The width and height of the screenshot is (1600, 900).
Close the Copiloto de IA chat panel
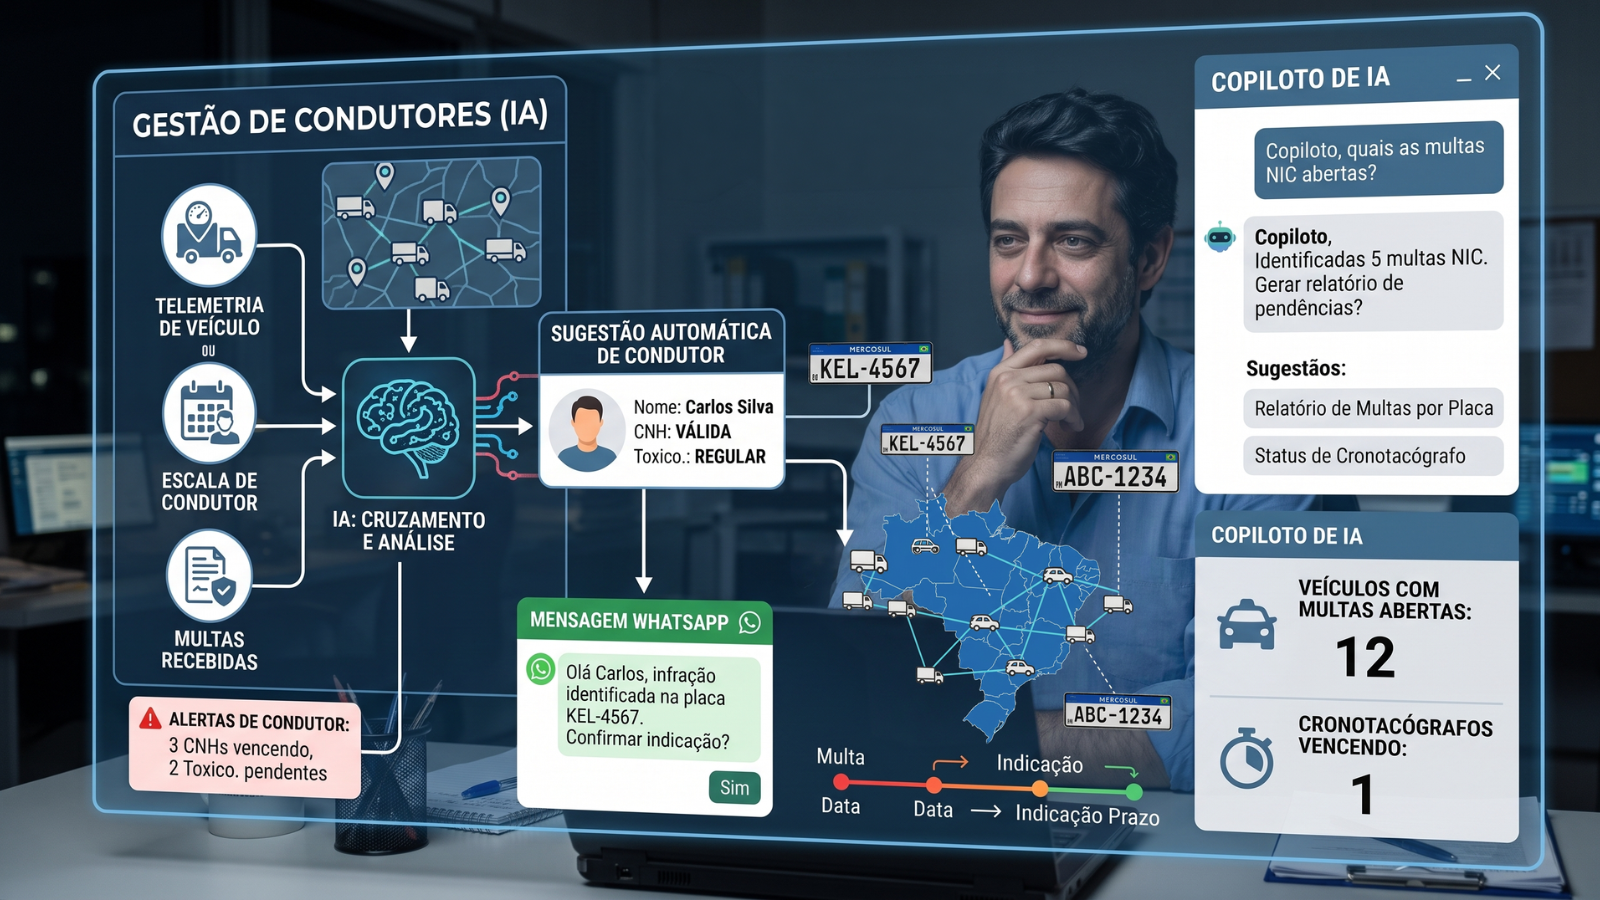[1493, 72]
